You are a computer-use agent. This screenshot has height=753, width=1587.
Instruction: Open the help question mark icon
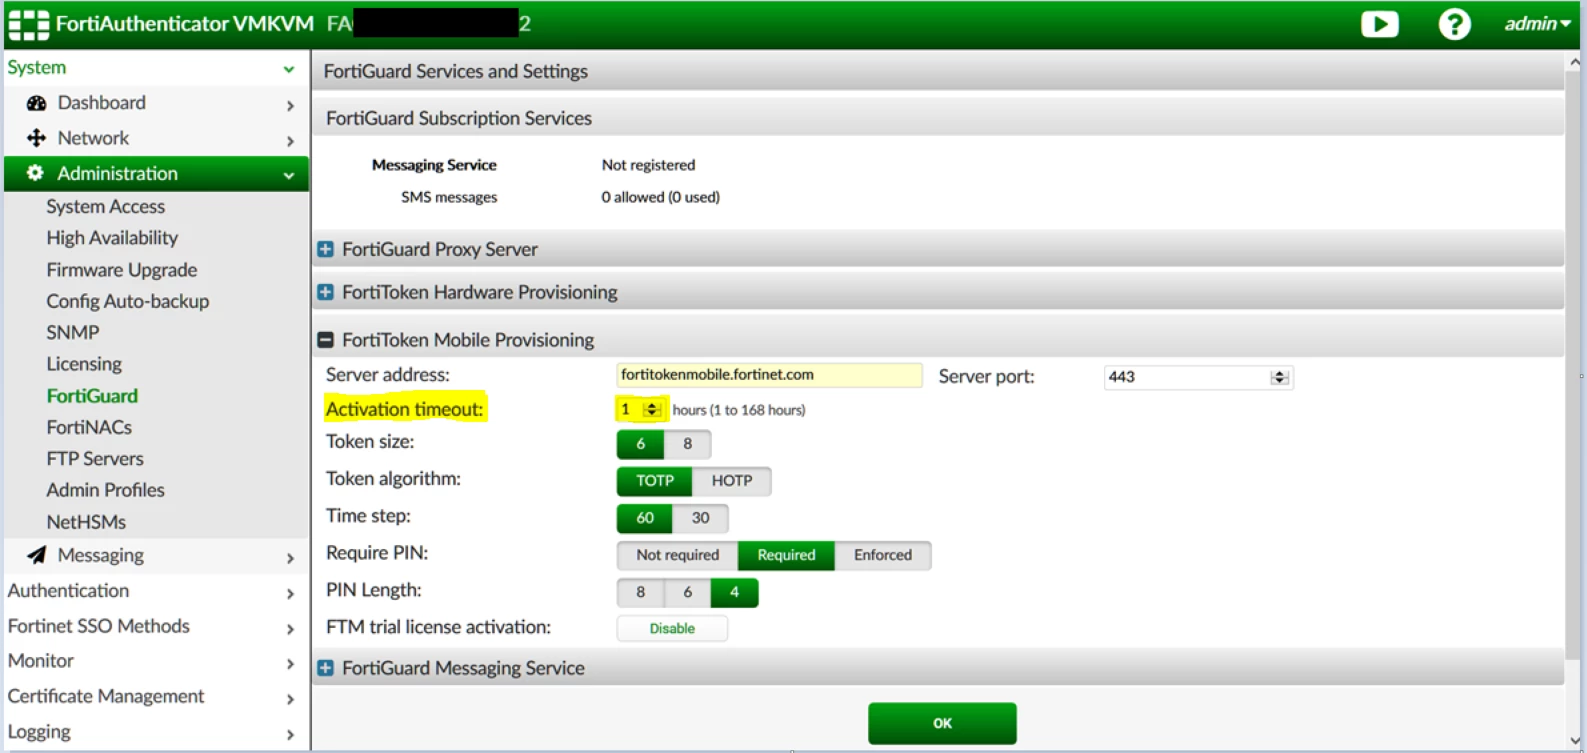point(1454,24)
